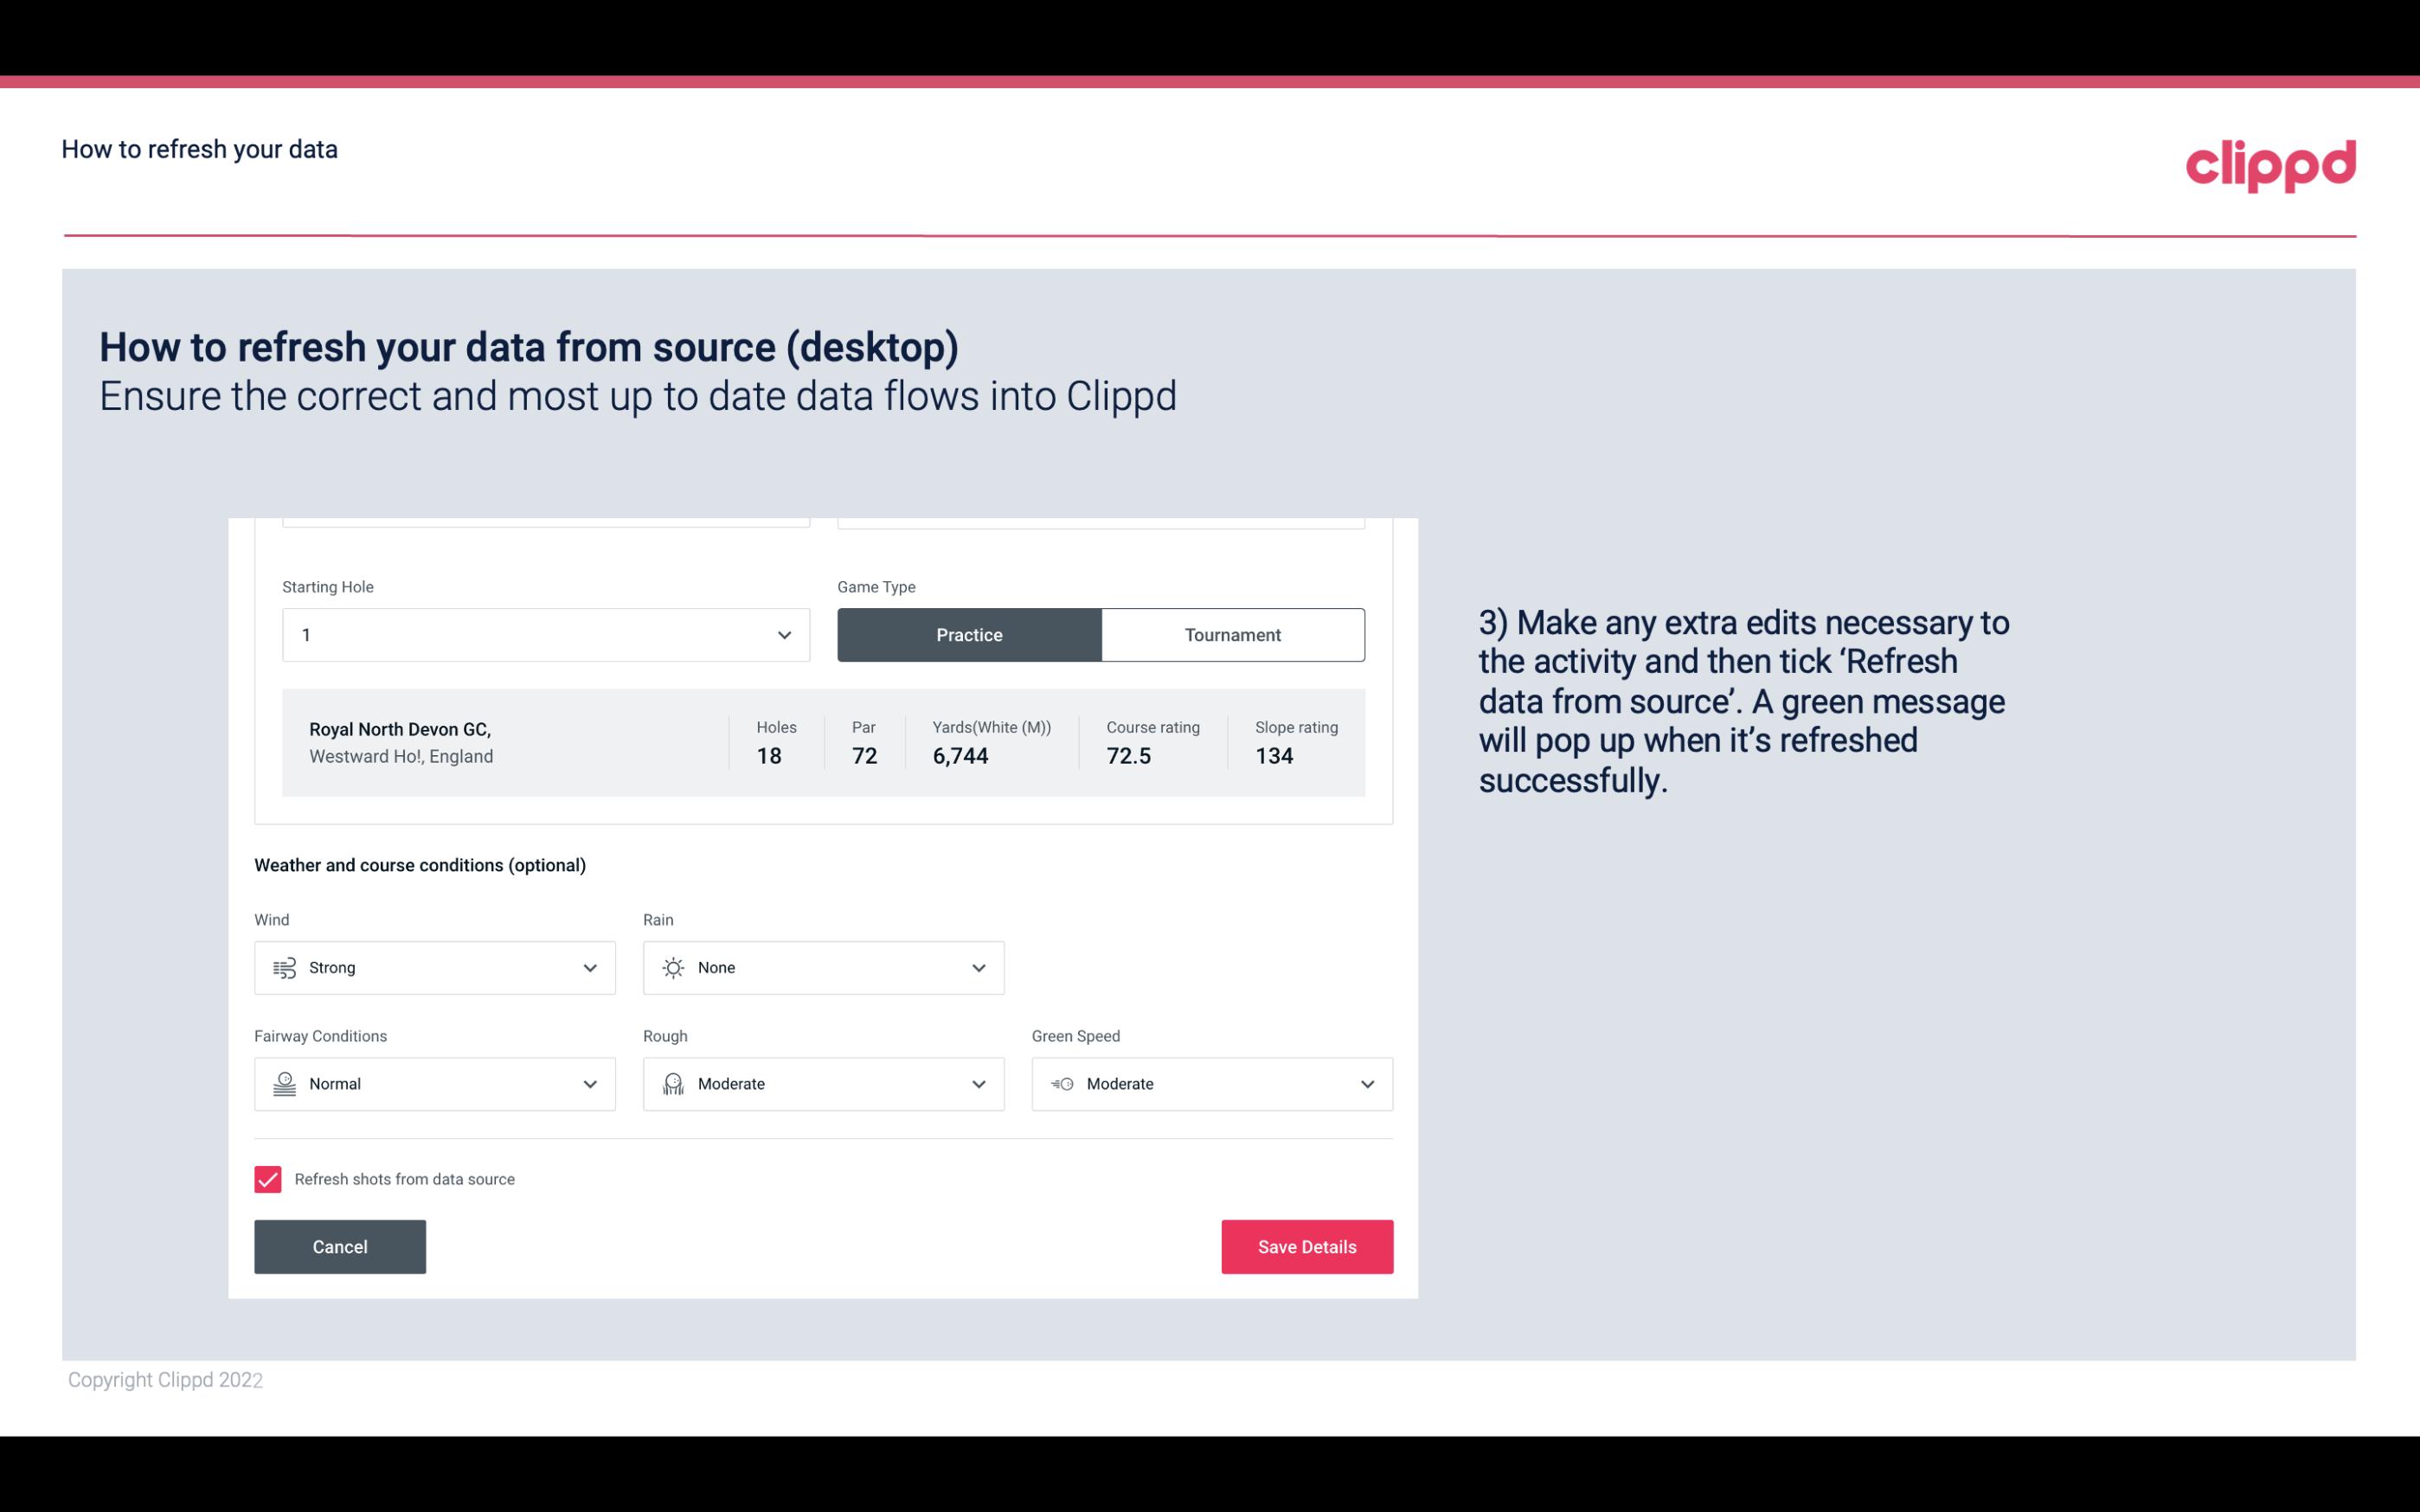Click the rough condition icon
This screenshot has height=1512, width=2420.
pos(672,1084)
